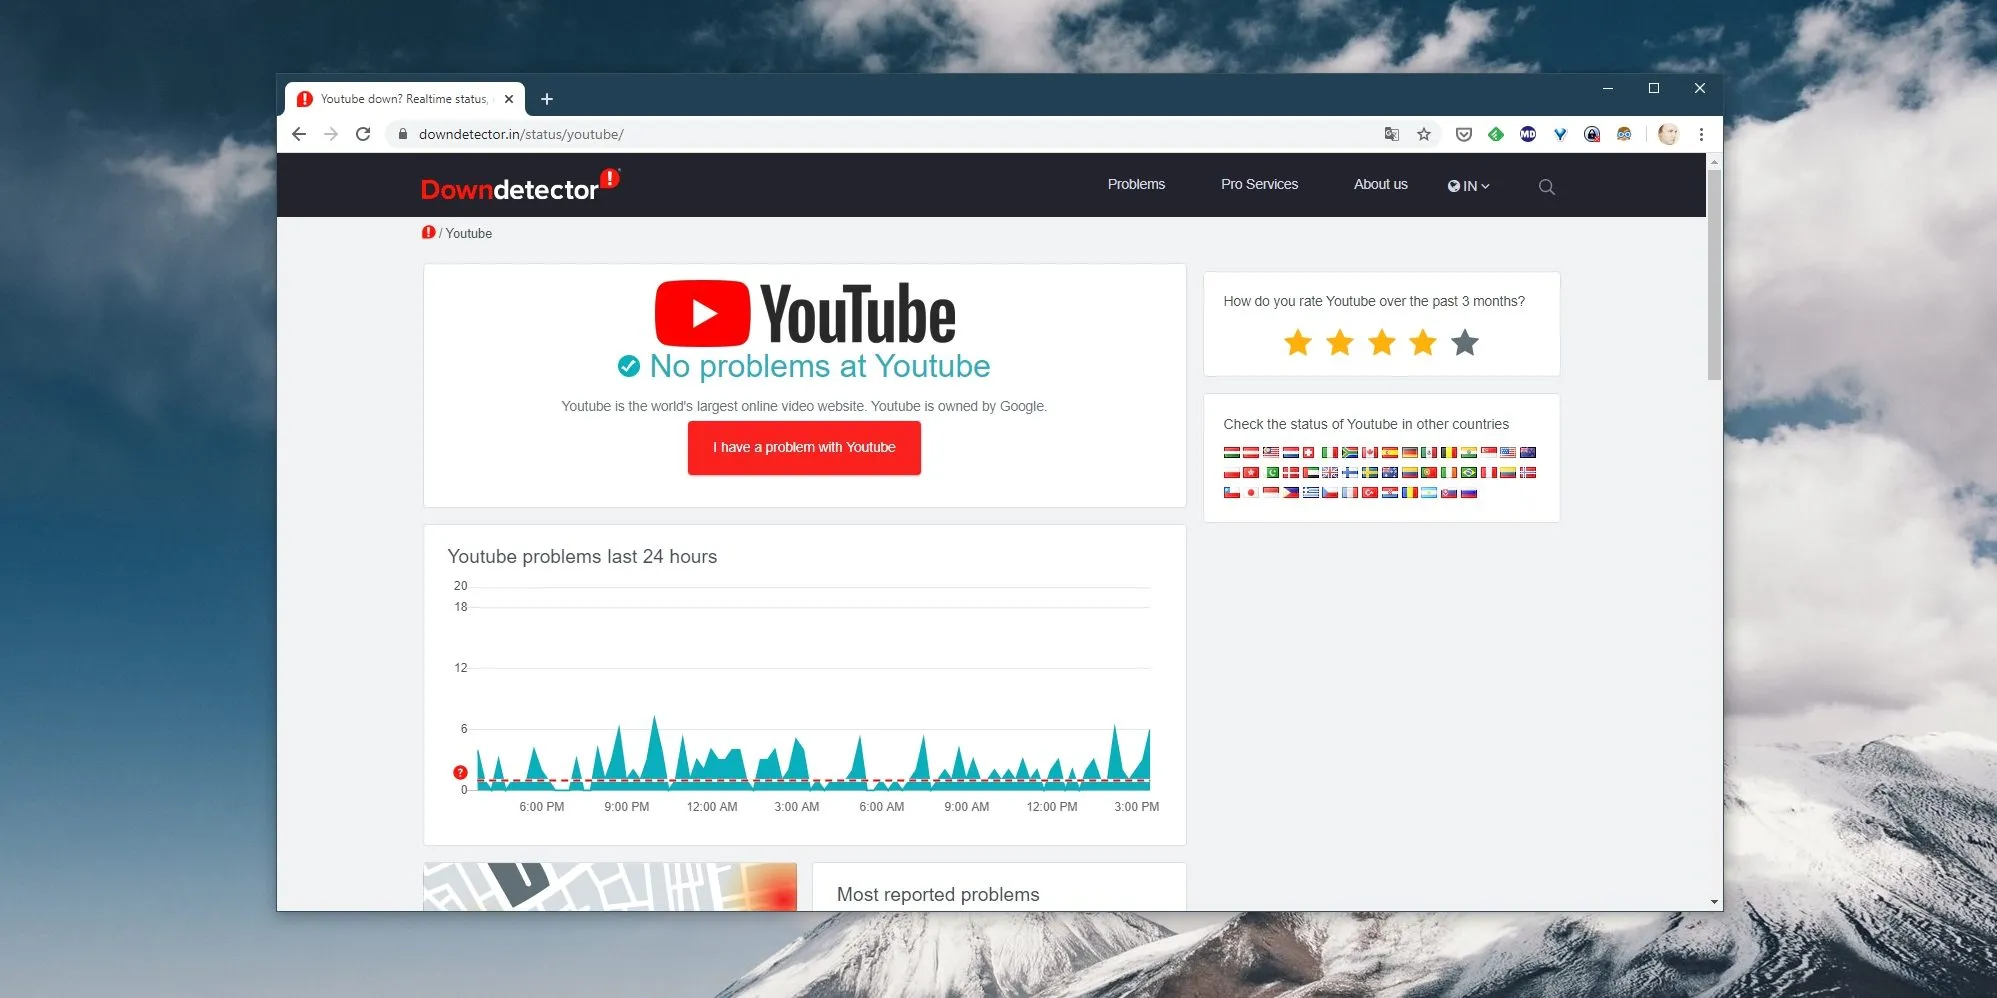The height and width of the screenshot is (998, 1997).
Task: Click the 3:00 PM chart axis label
Action: [1137, 807]
